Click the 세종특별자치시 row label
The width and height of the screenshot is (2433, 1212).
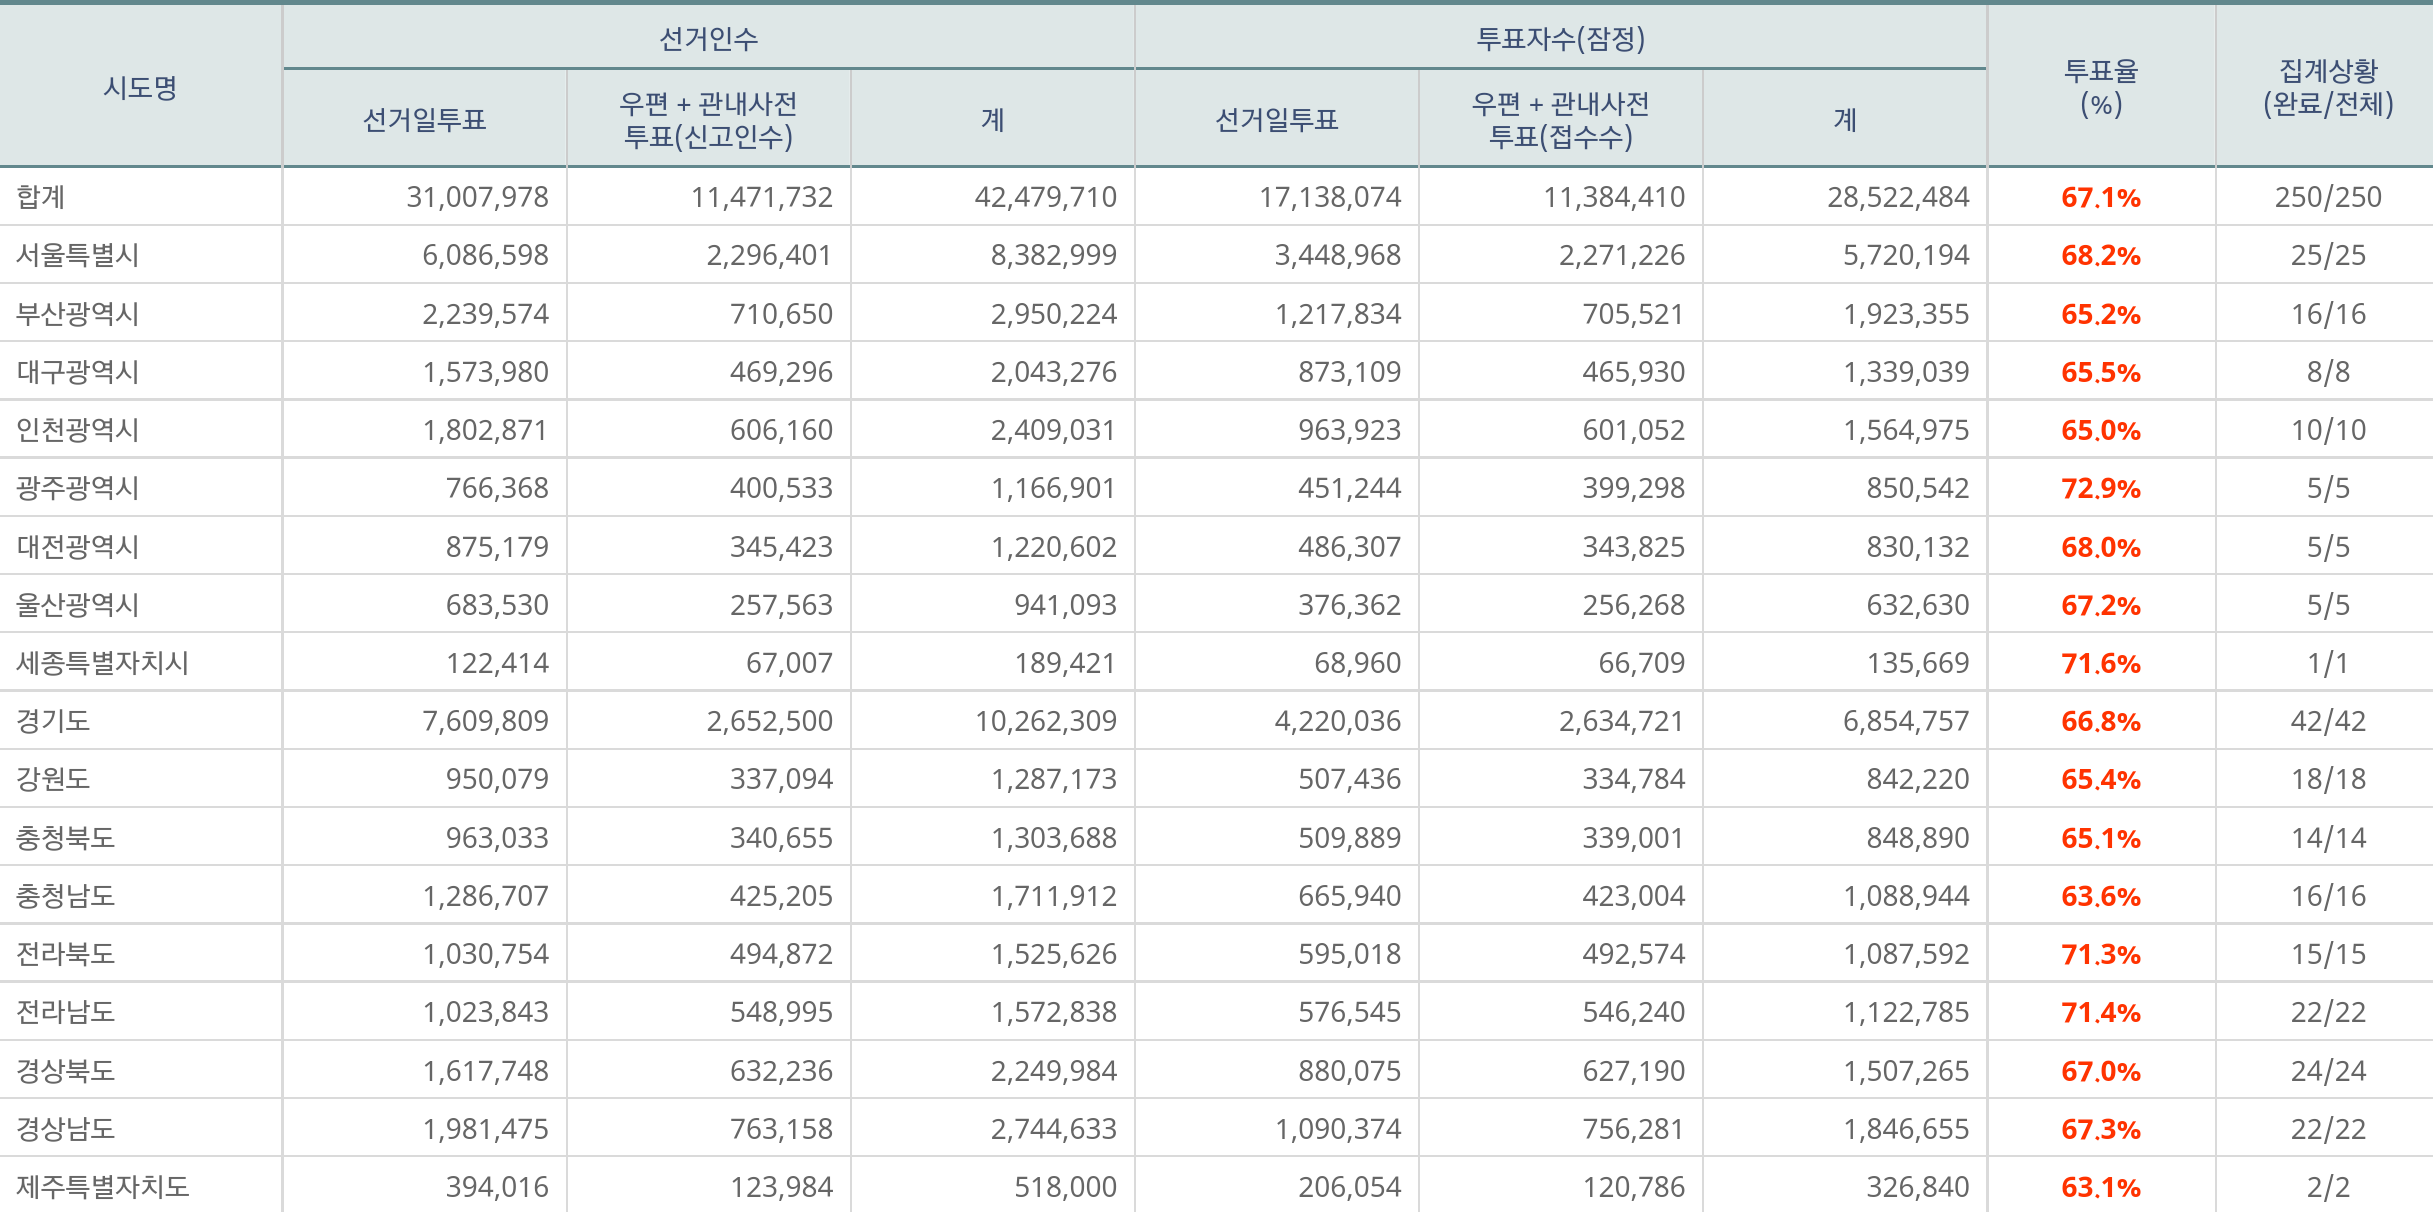click(102, 663)
